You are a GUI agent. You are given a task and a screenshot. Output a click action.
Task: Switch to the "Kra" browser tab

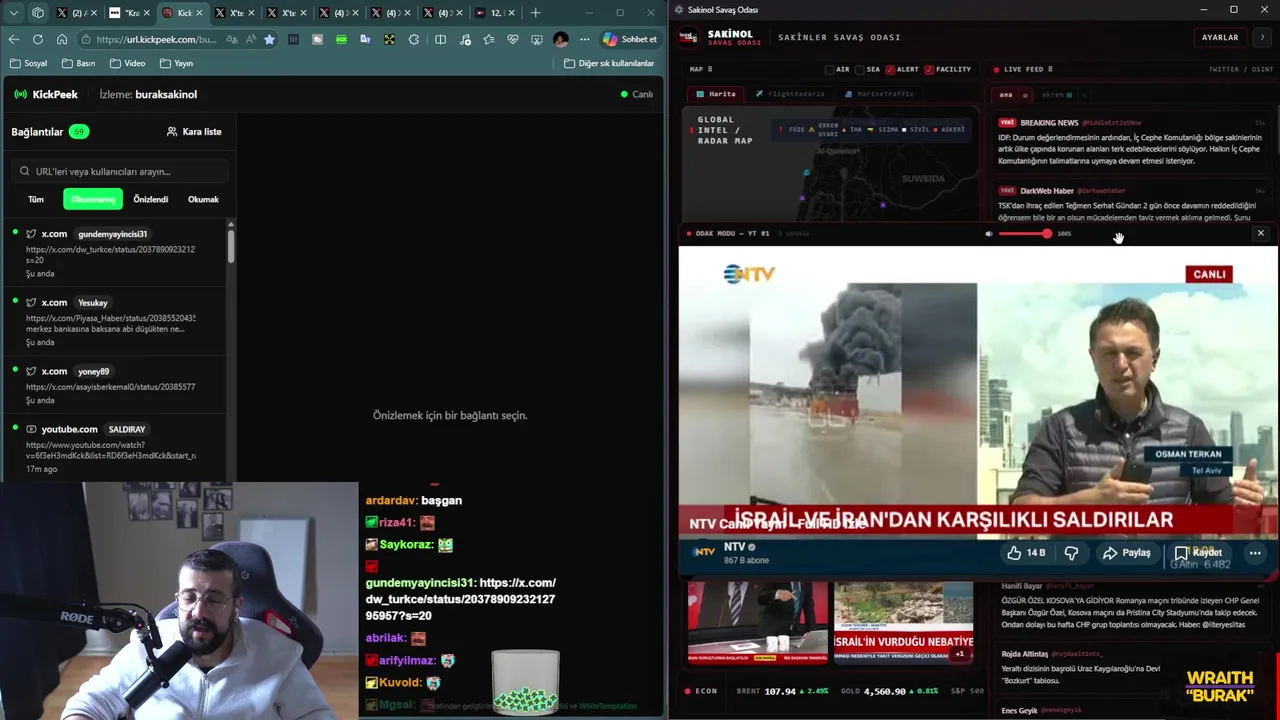pyautogui.click(x=128, y=13)
